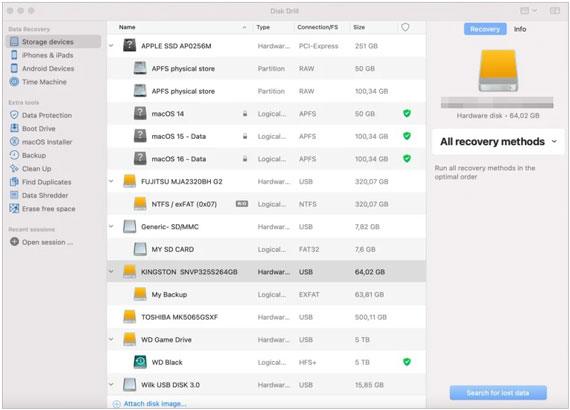Click the macOS 15 - Data volume icon

140,136
